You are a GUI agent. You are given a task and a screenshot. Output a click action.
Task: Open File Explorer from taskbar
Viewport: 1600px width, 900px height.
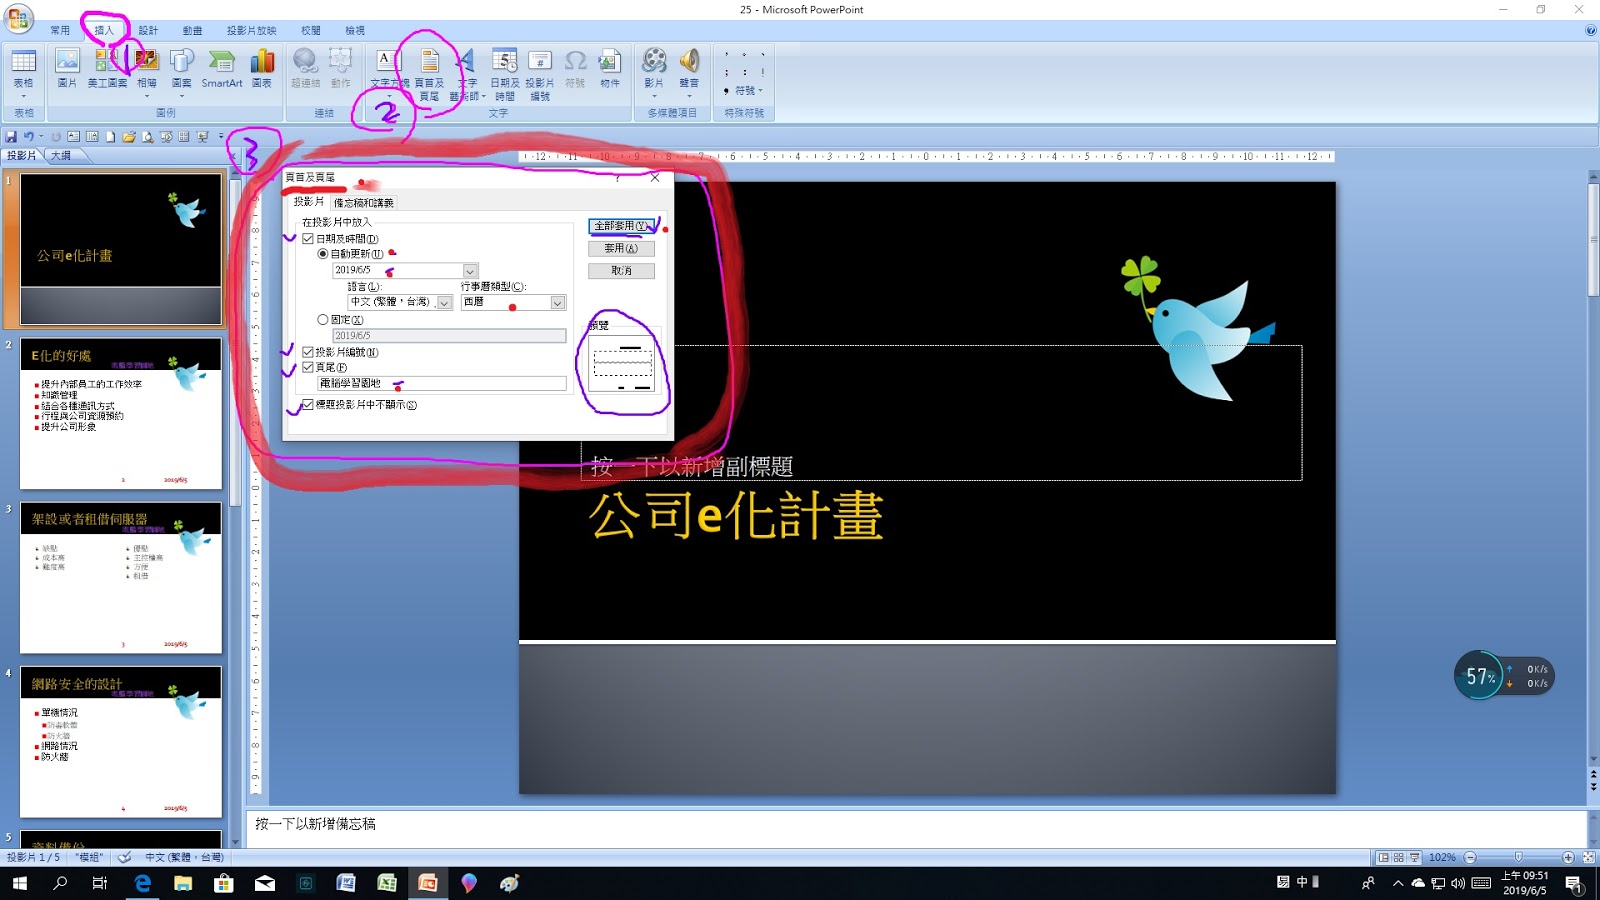click(x=183, y=883)
